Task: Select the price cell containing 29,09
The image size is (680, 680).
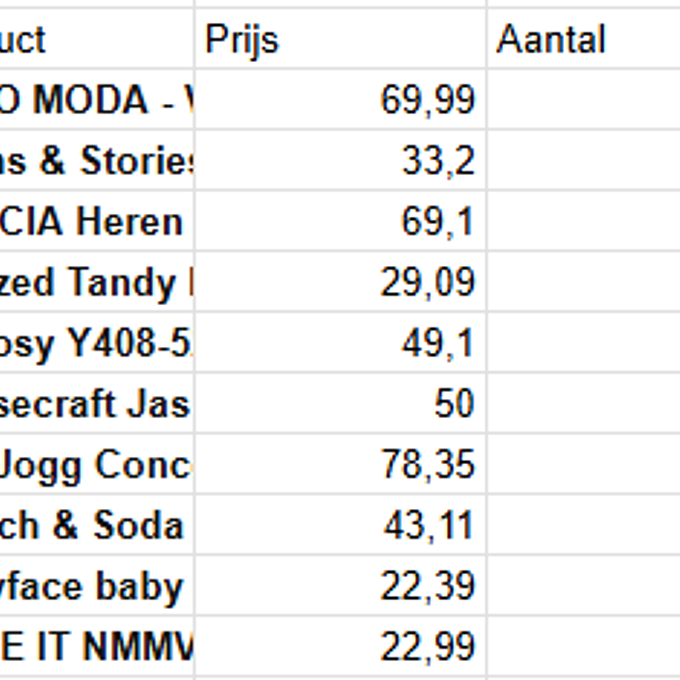Action: pyautogui.click(x=340, y=283)
